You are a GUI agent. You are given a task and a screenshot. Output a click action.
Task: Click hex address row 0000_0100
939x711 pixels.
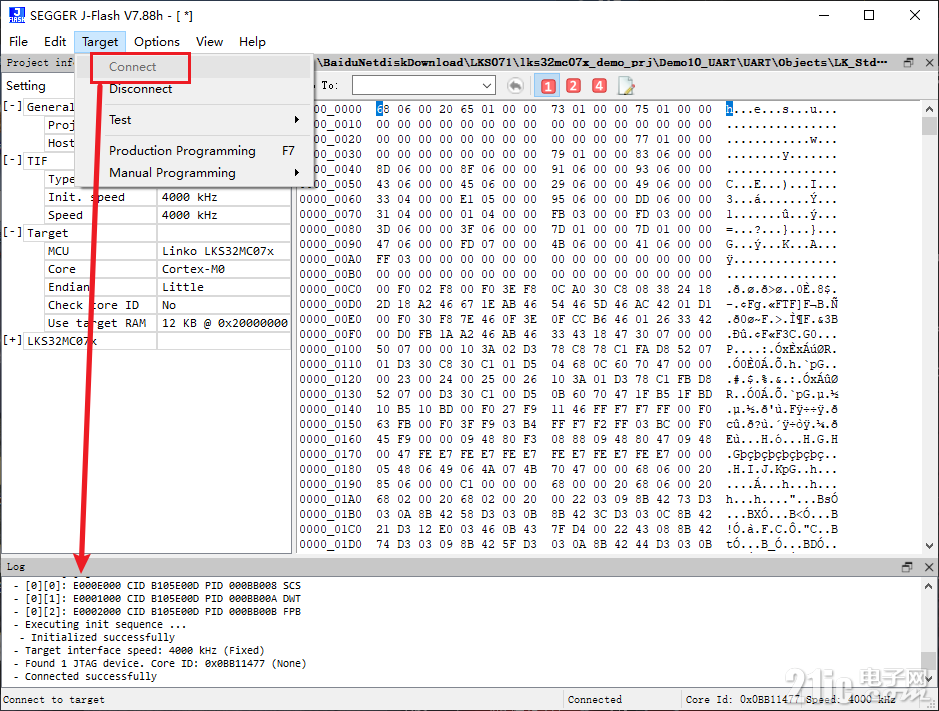click(331, 349)
